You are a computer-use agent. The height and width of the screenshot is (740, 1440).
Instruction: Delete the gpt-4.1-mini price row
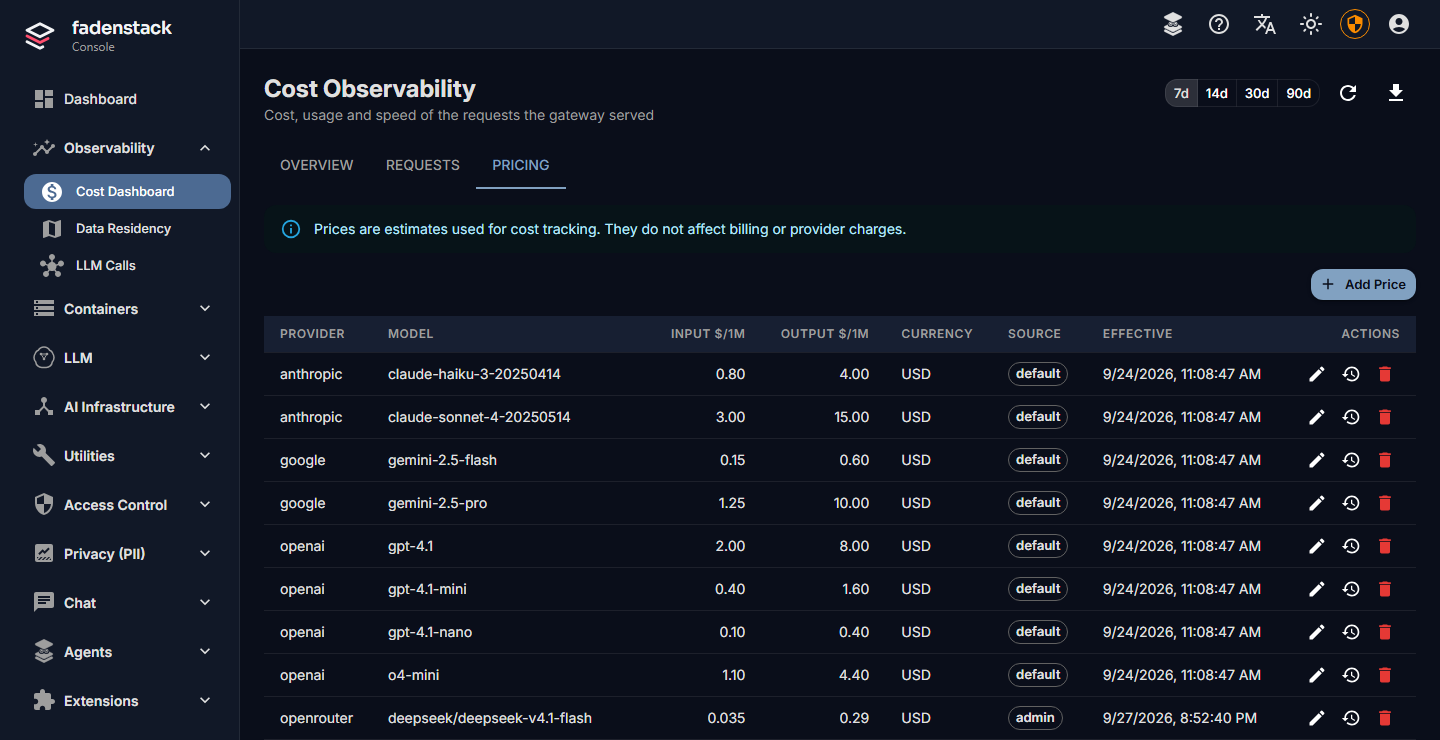[1385, 589]
